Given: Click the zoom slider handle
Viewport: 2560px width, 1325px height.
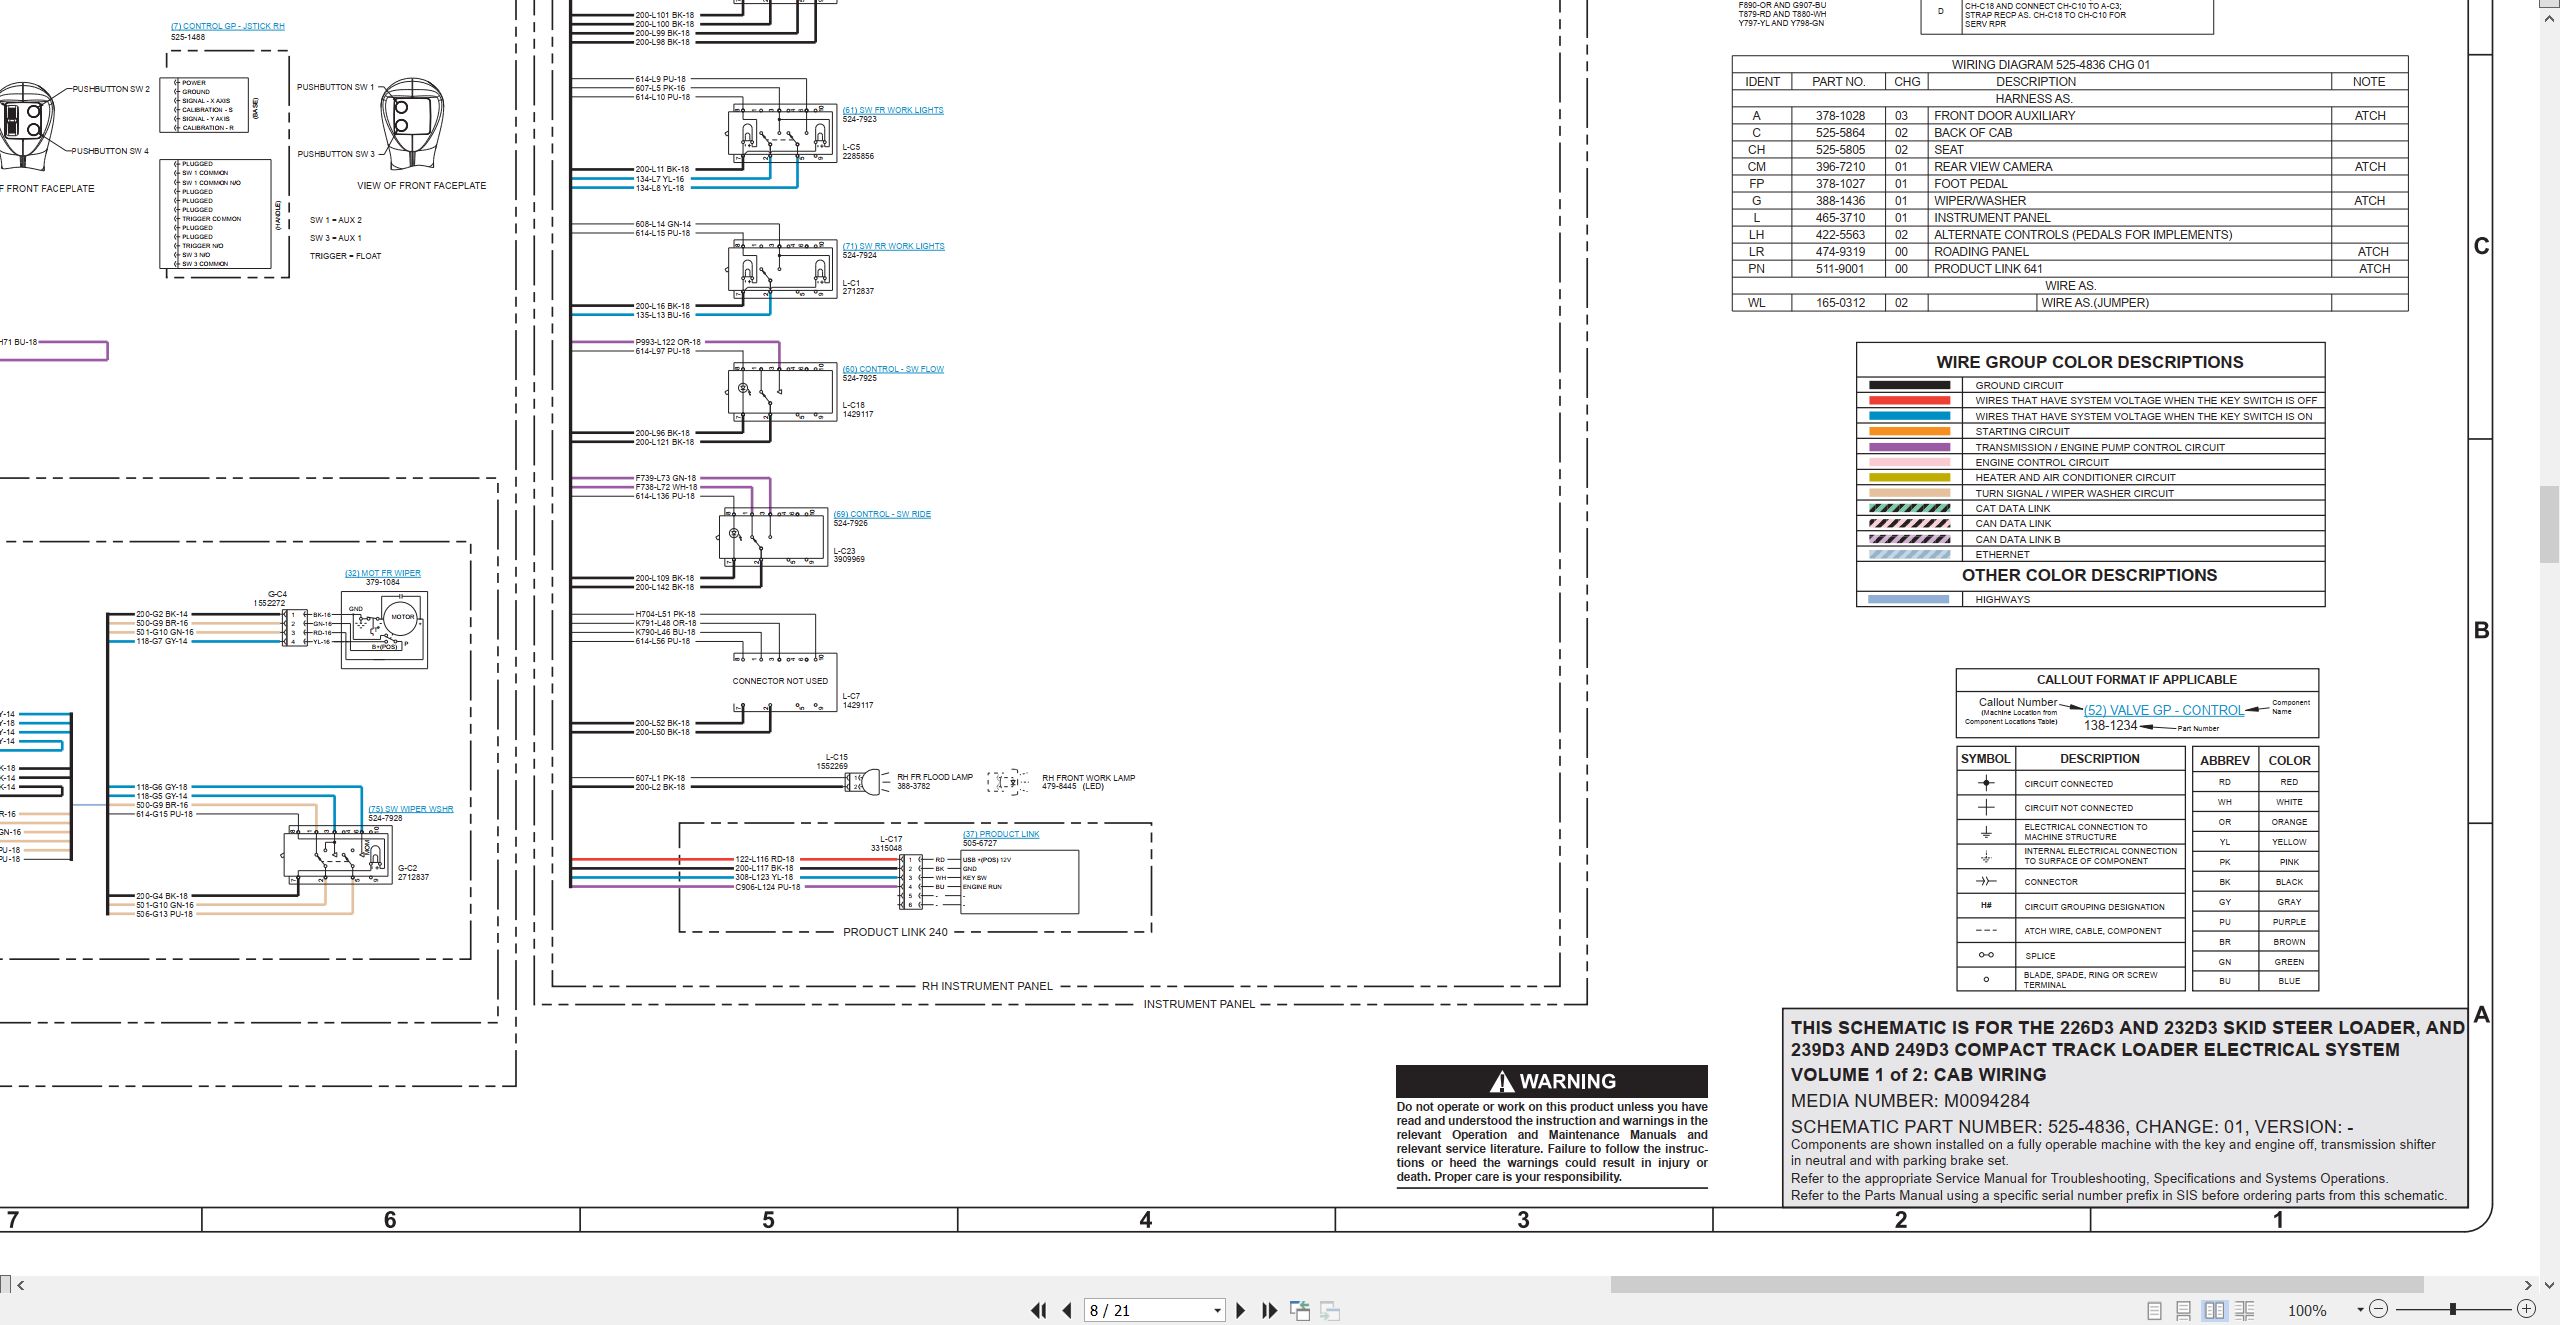Looking at the screenshot, I should pyautogui.click(x=2452, y=1309).
